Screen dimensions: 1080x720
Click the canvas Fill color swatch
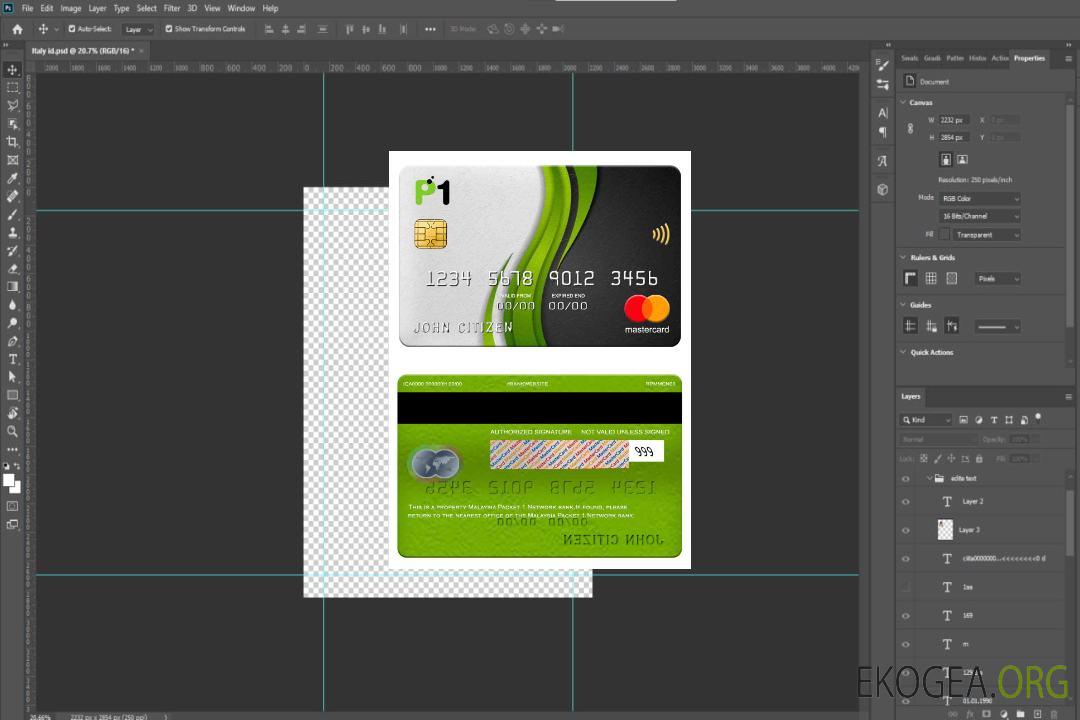point(945,234)
